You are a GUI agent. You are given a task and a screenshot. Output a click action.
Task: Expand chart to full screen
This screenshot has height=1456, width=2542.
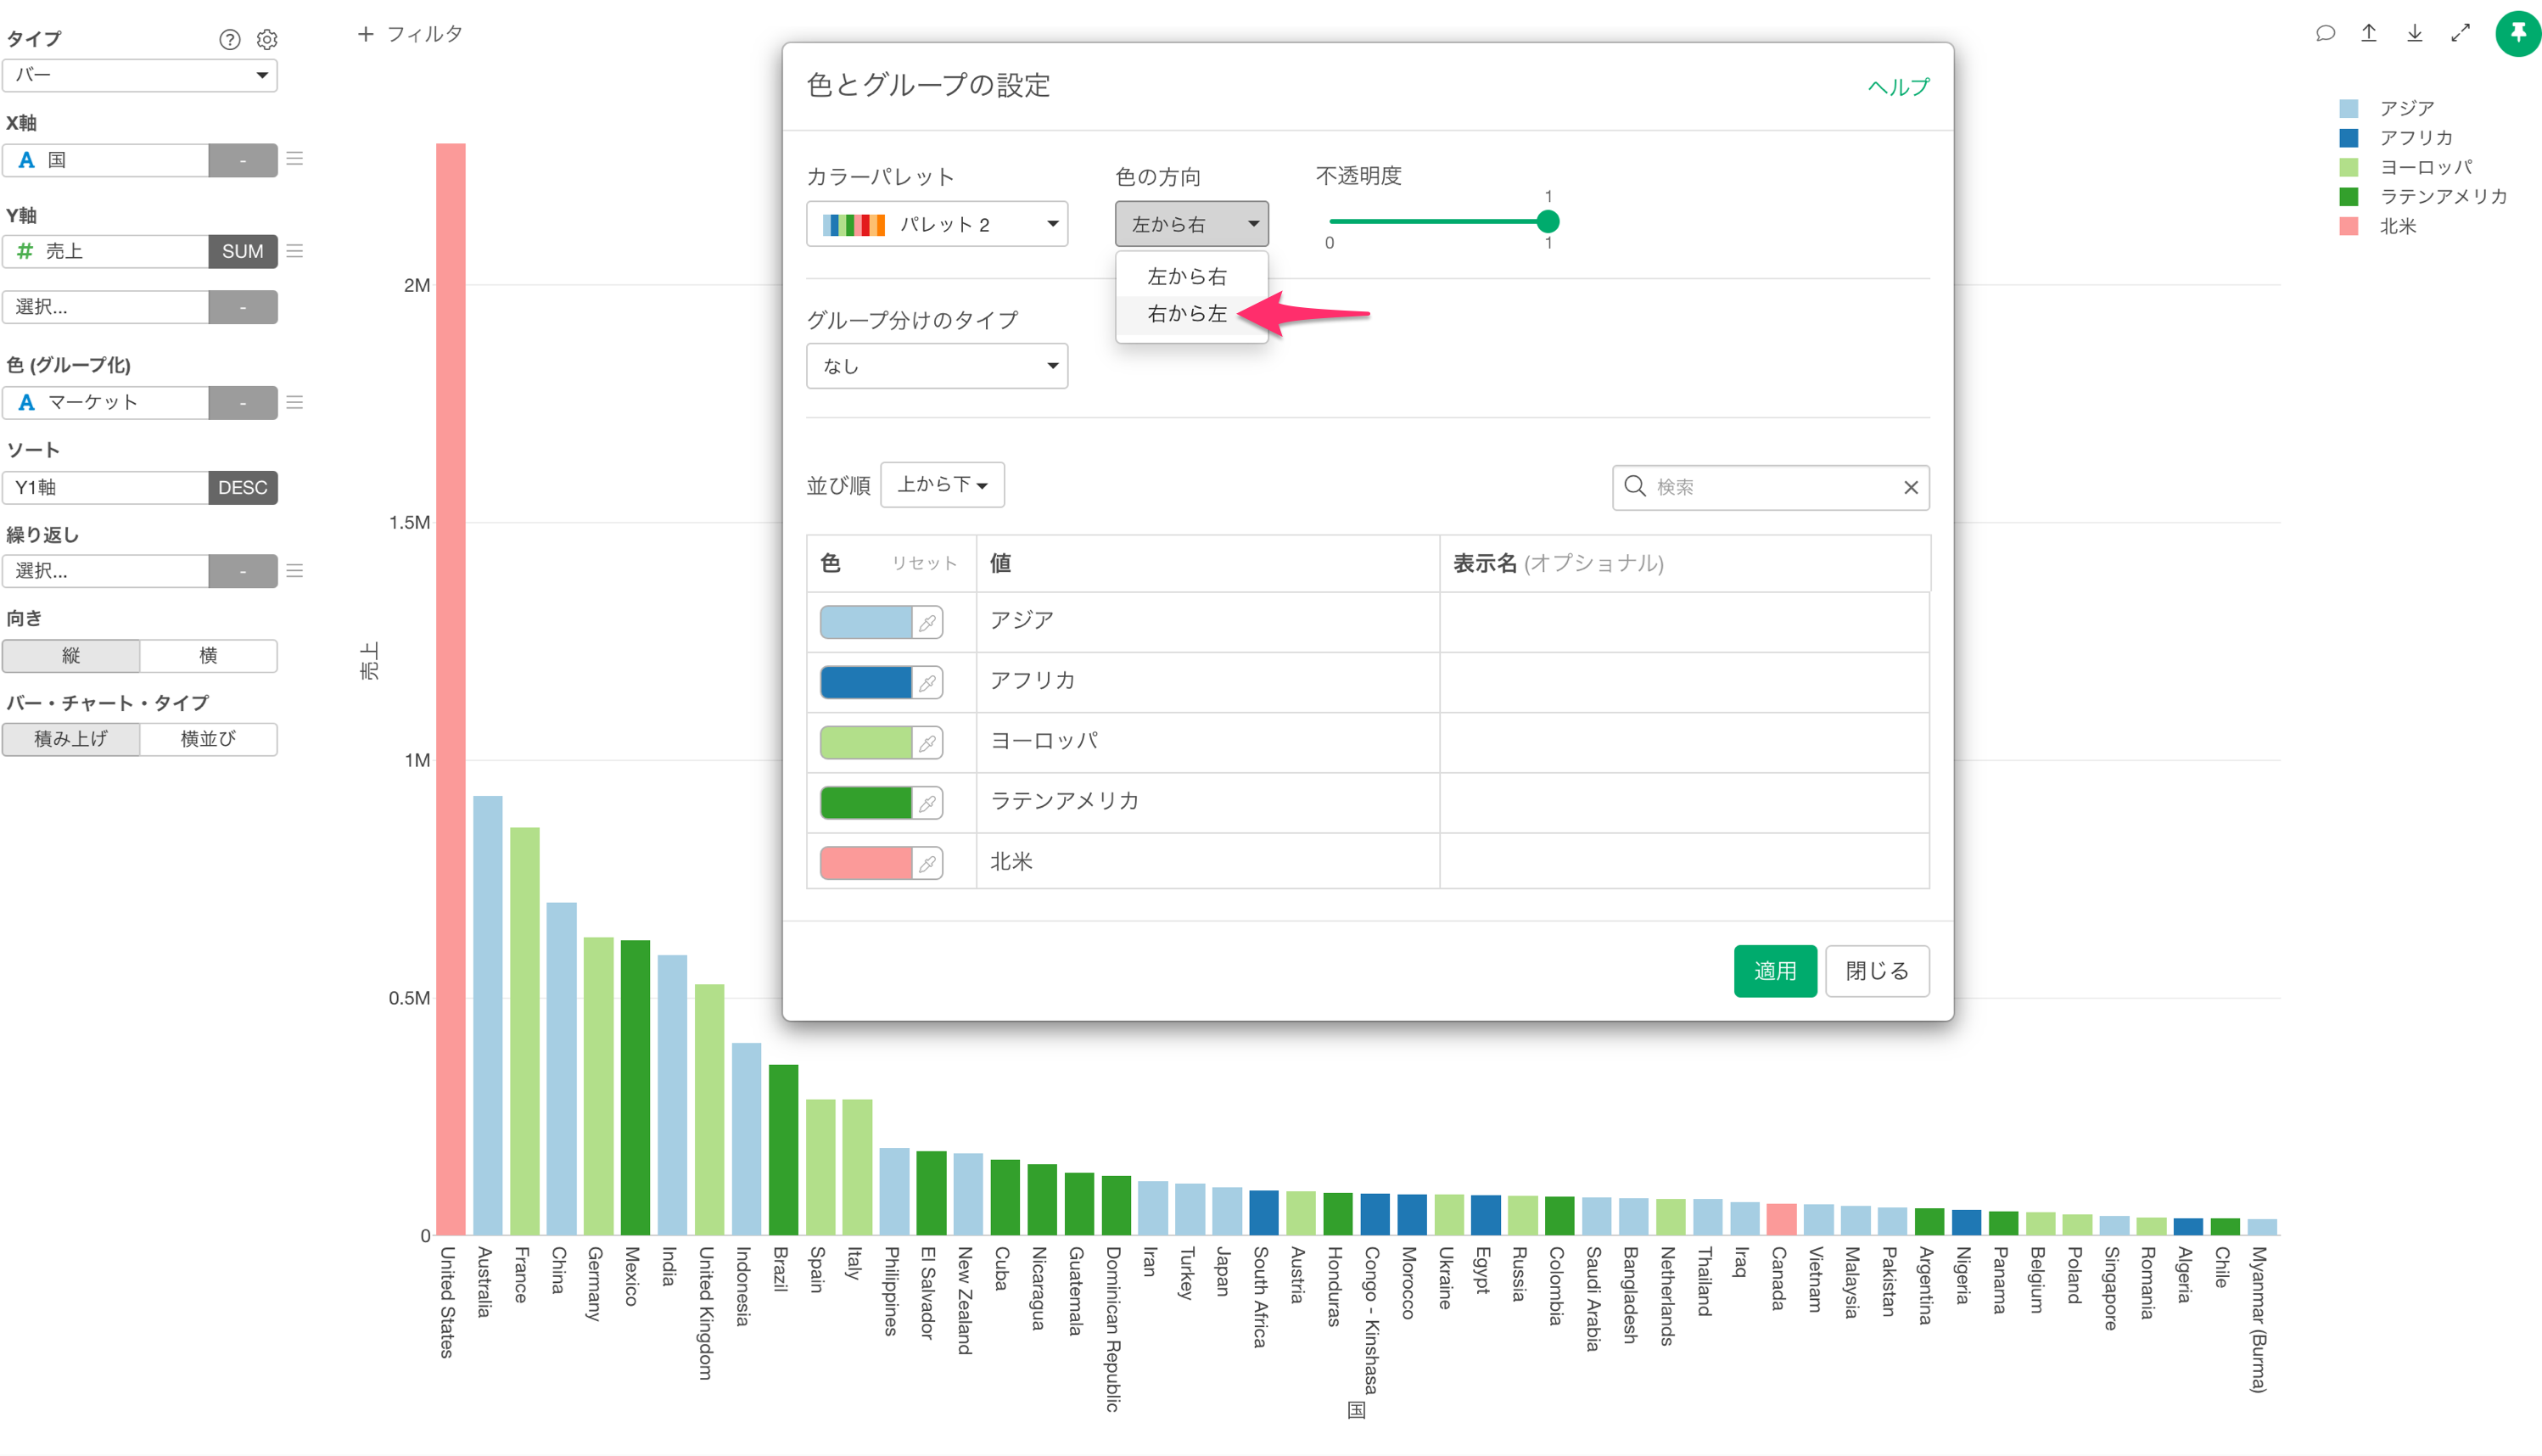pos(2461,33)
